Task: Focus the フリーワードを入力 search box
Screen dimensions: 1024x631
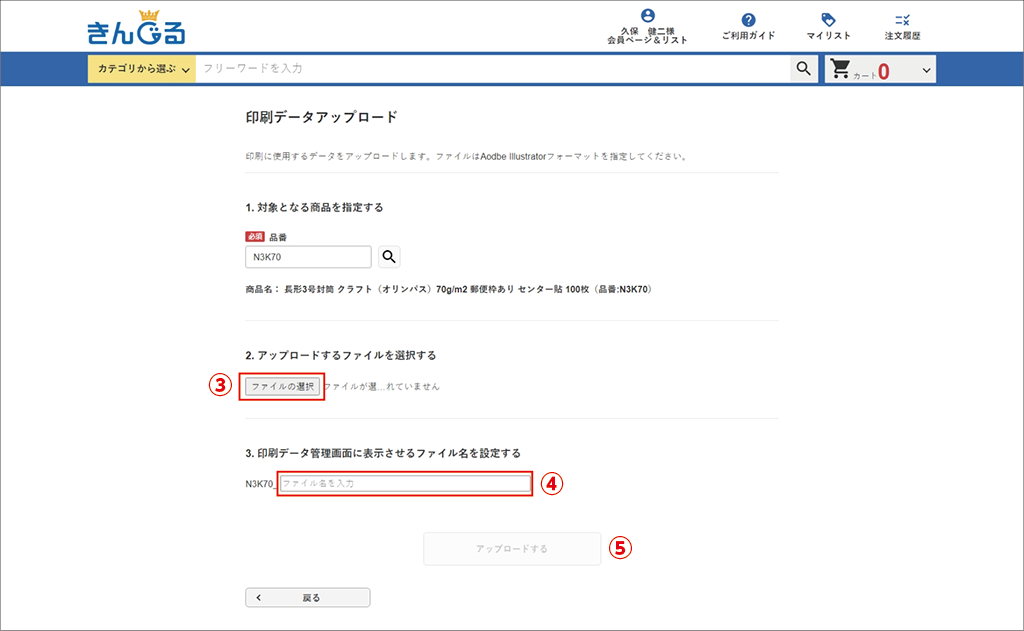Action: (x=492, y=69)
